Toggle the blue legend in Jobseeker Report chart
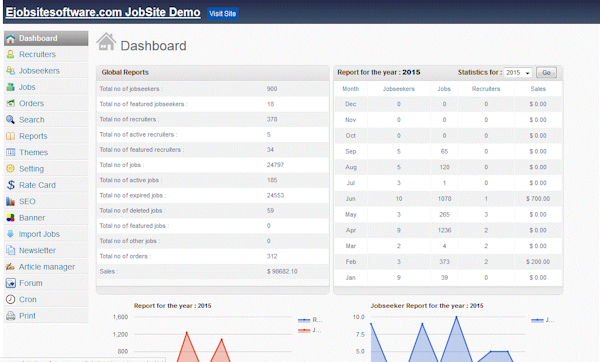This screenshot has width=600, height=362. (543, 320)
